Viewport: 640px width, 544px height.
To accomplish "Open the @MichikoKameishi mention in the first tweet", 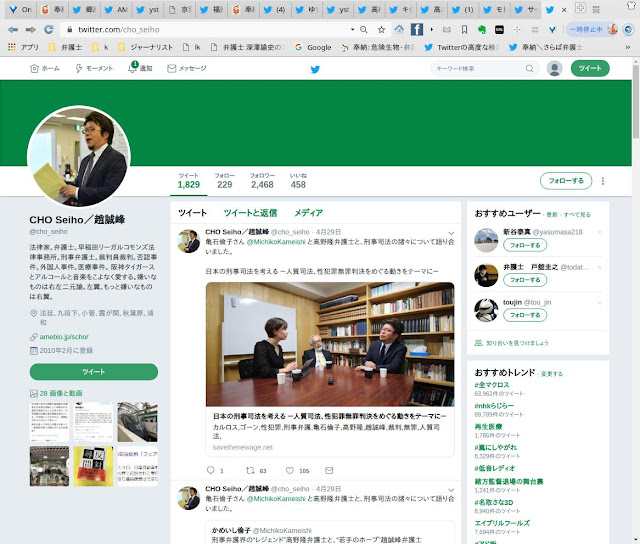I will click(276, 242).
